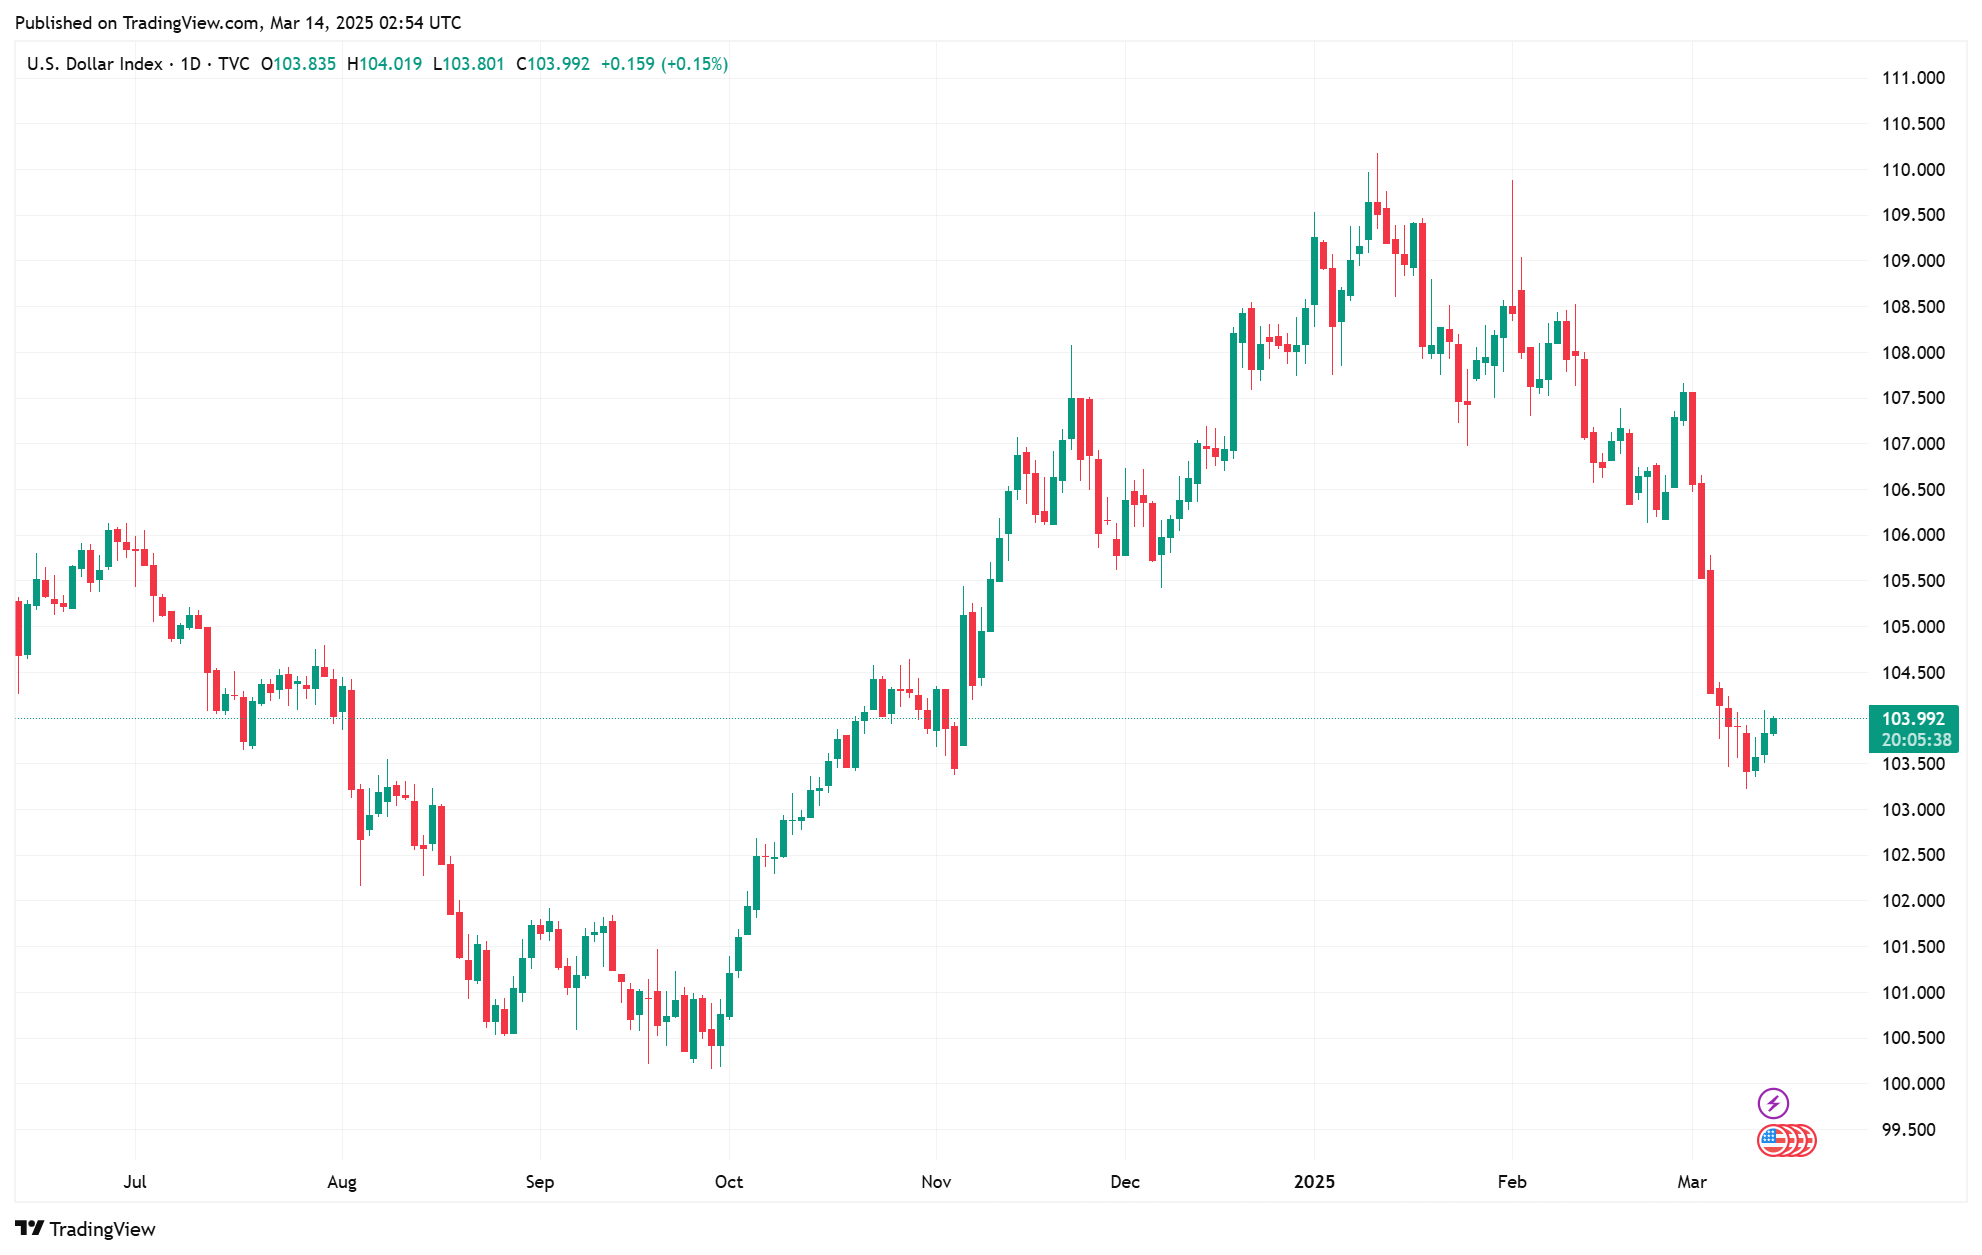Click the US flag economic event icon

(x=1773, y=1140)
